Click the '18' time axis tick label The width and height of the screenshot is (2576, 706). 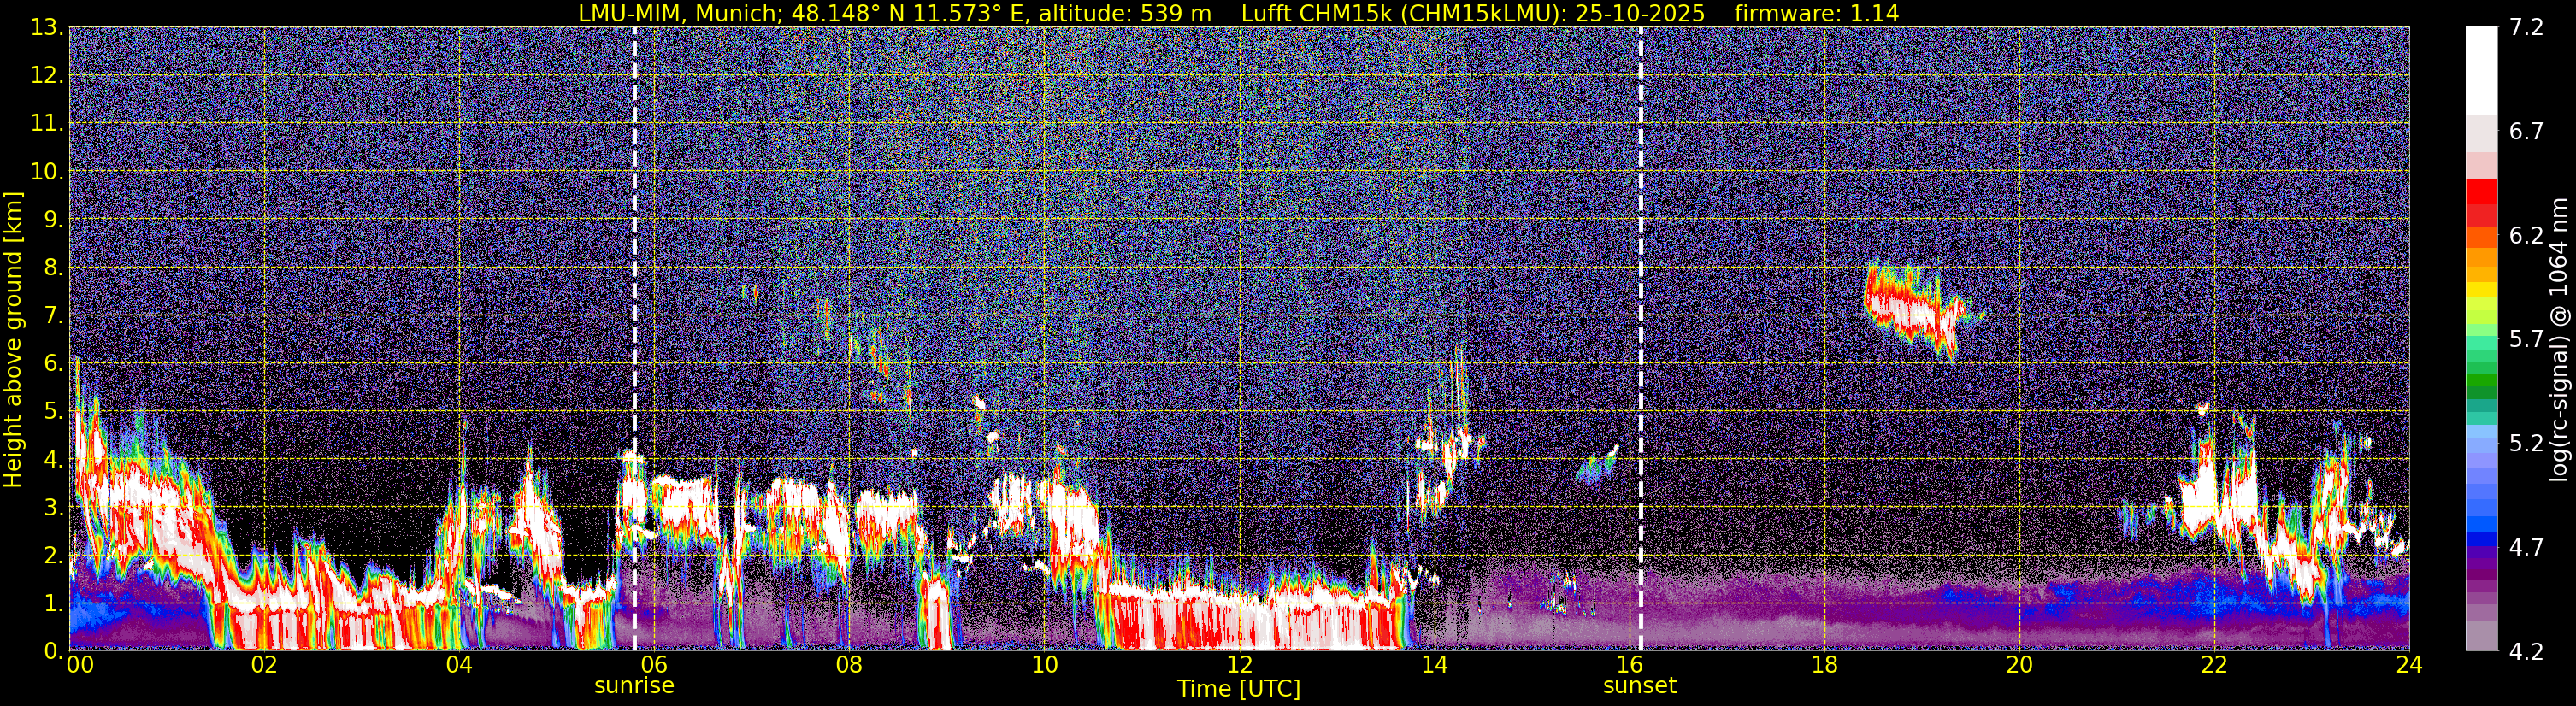1824,665
